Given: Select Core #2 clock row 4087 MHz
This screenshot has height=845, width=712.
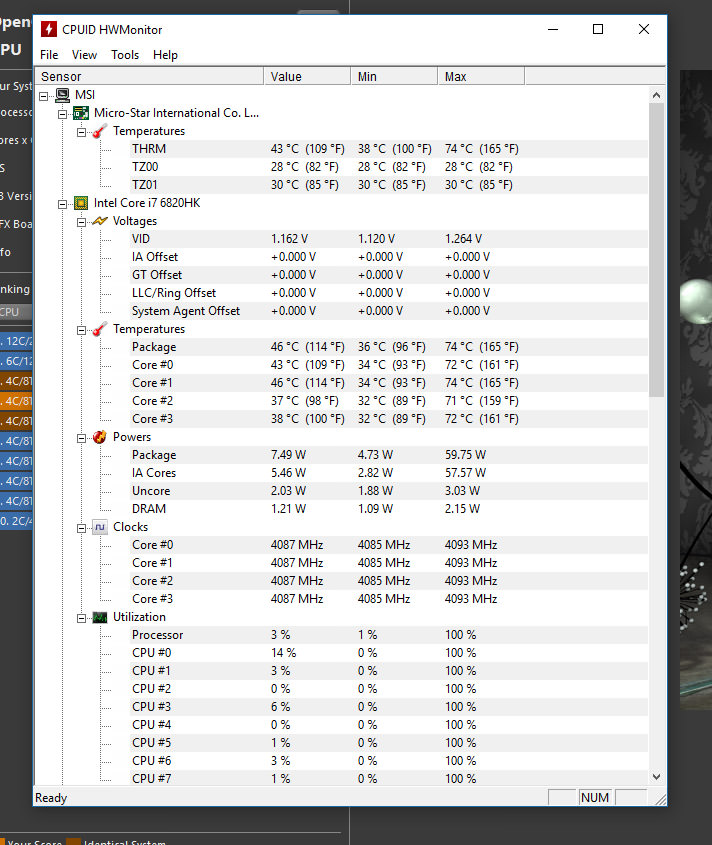Looking at the screenshot, I should click(388, 581).
